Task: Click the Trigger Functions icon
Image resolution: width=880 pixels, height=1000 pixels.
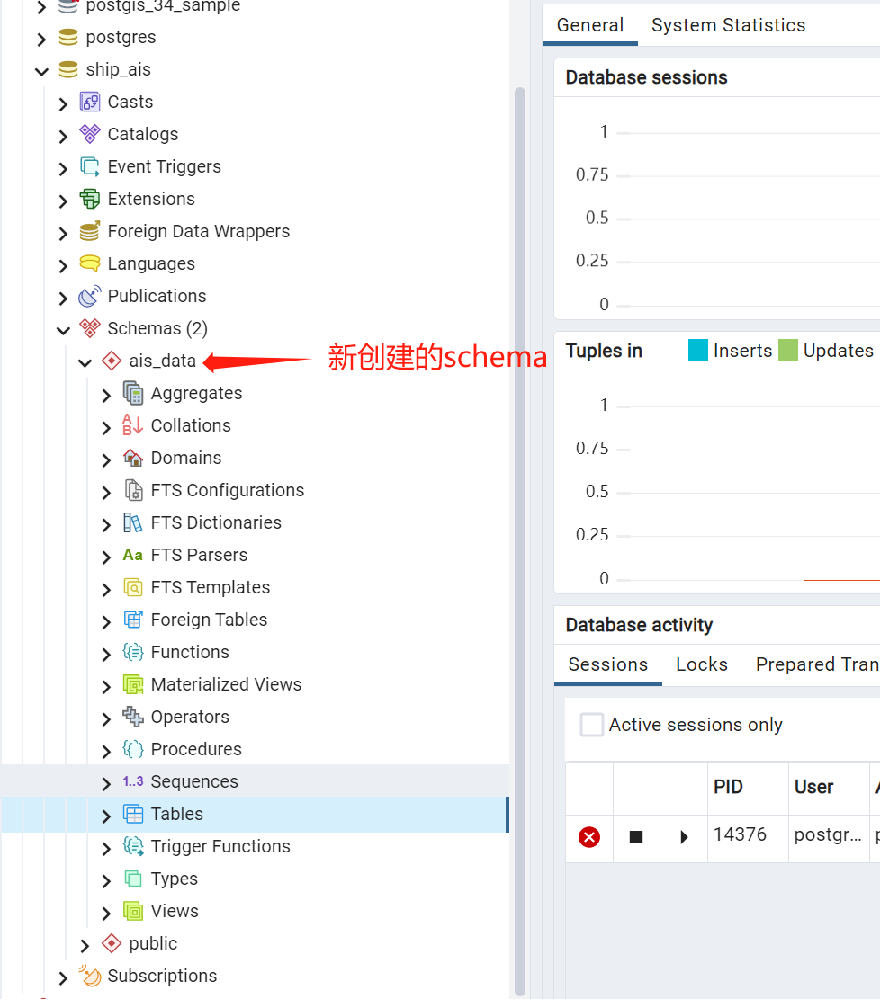Action: (133, 846)
